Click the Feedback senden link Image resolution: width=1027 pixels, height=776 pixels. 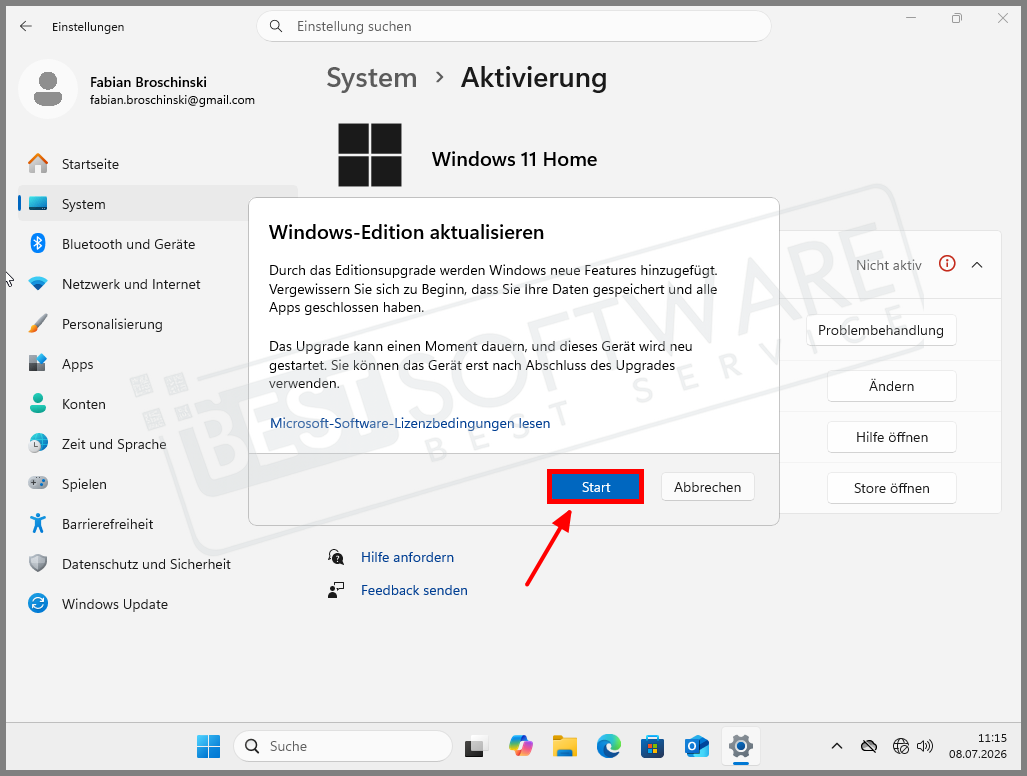414,591
